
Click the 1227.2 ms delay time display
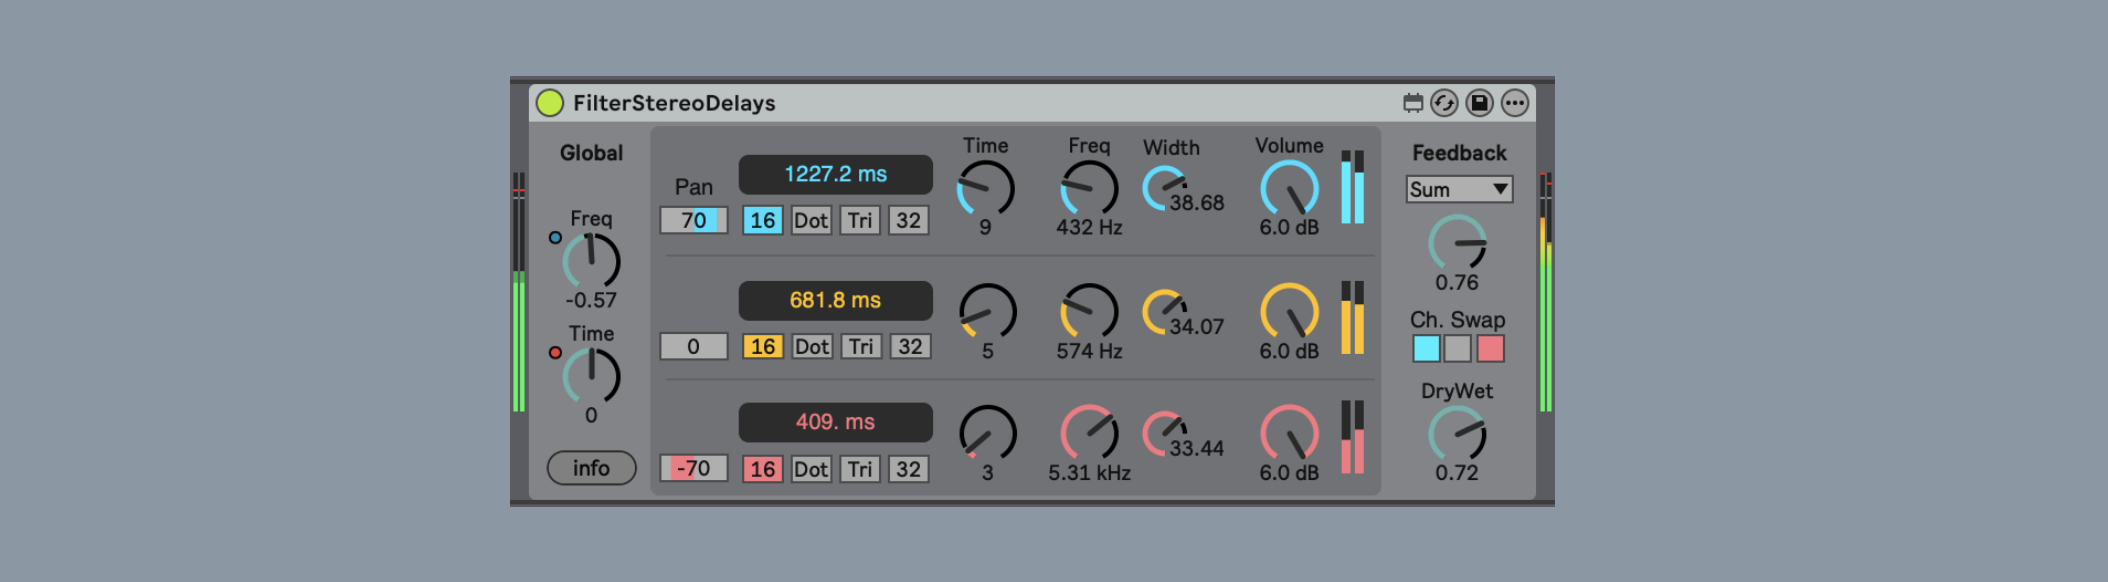tap(835, 175)
